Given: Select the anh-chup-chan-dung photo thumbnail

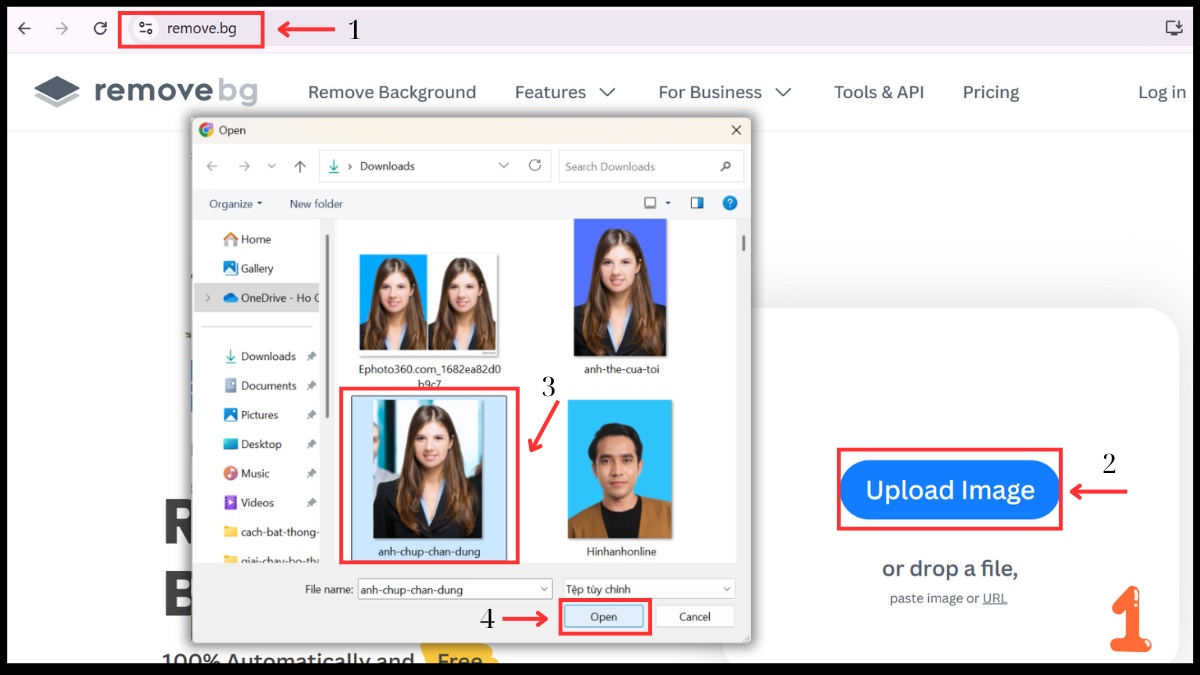Looking at the screenshot, I should coord(427,470).
